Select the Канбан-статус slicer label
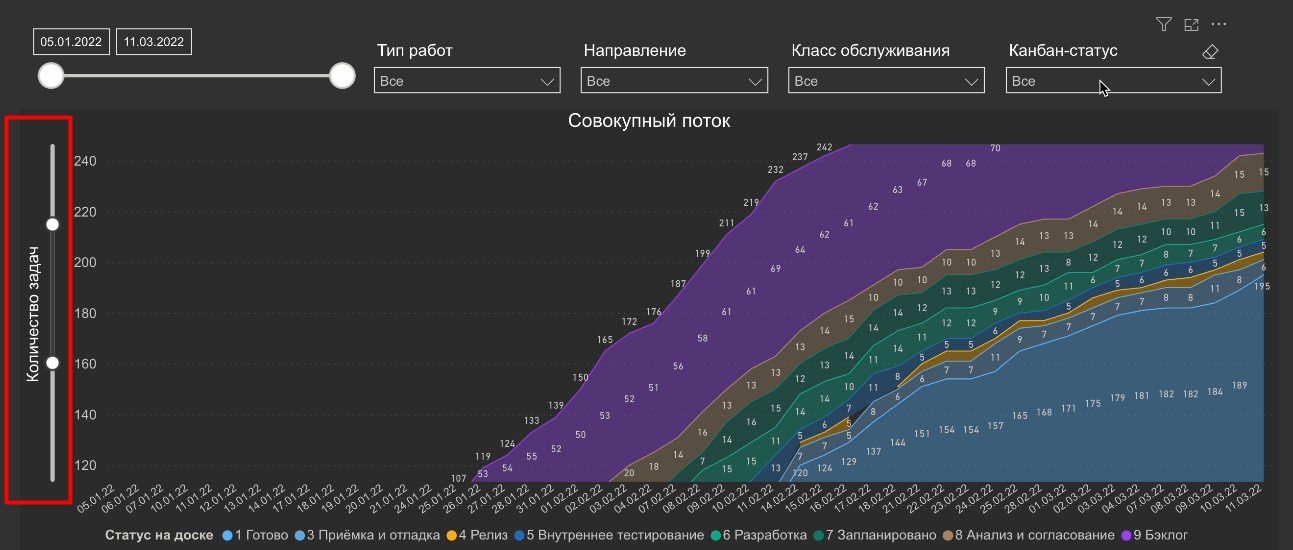This screenshot has width=1293, height=550. (x=1063, y=51)
